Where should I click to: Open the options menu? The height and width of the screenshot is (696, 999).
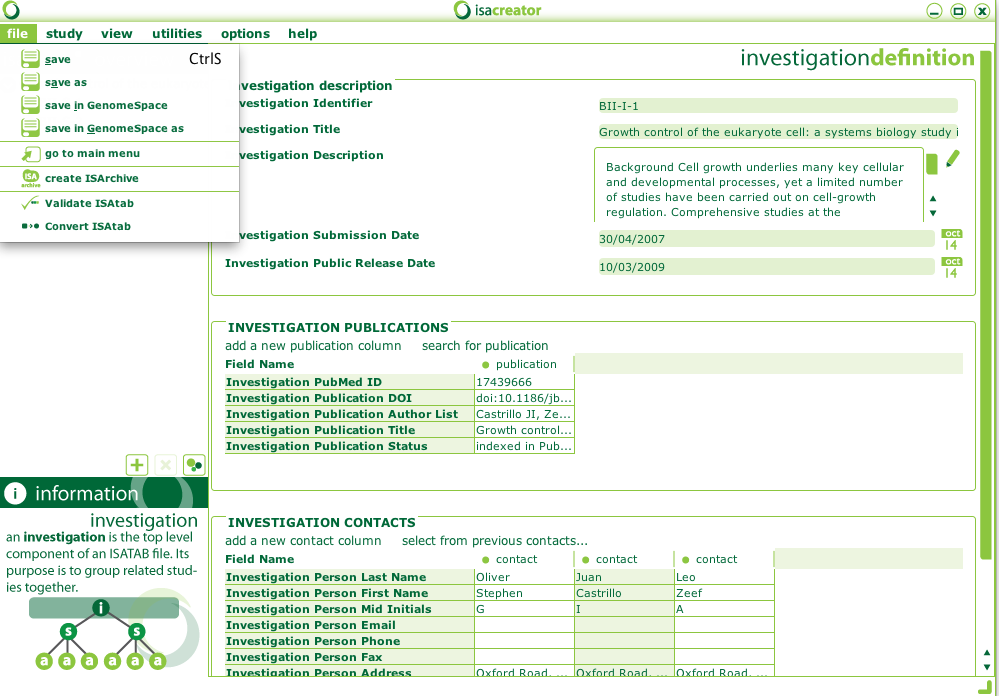coord(245,34)
